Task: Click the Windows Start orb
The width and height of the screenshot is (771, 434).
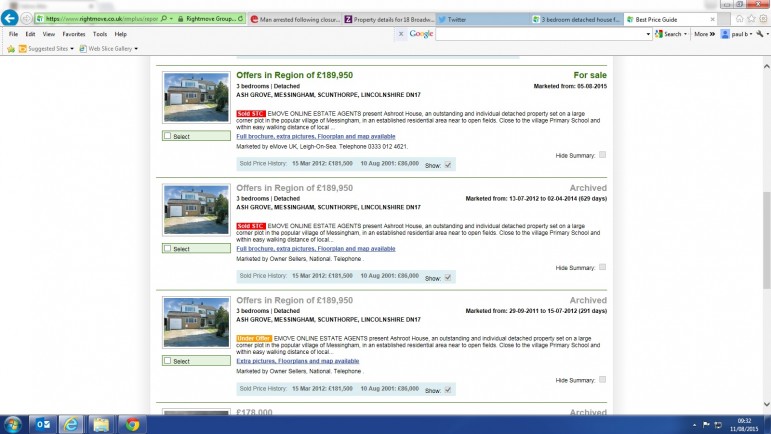Action: [12, 423]
